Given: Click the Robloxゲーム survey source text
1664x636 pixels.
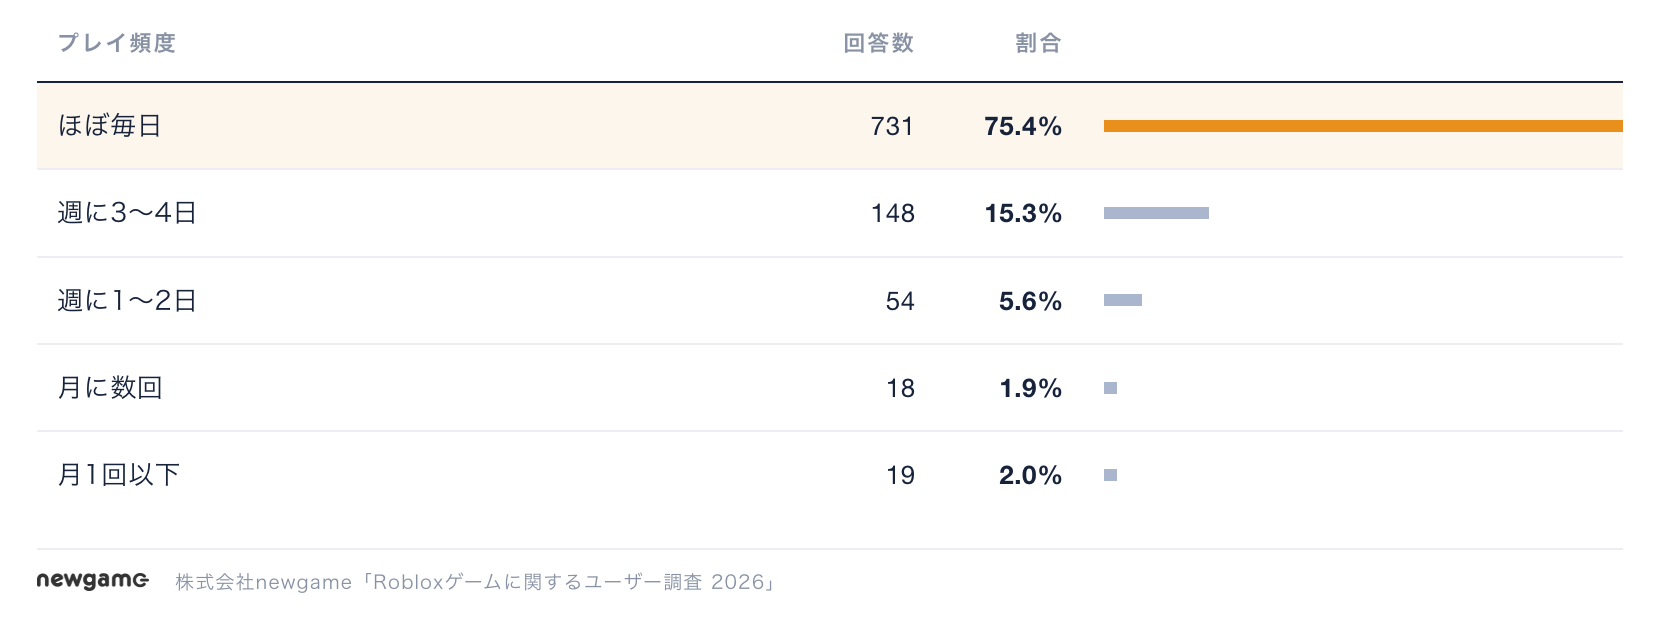Looking at the screenshot, I should 476,582.
